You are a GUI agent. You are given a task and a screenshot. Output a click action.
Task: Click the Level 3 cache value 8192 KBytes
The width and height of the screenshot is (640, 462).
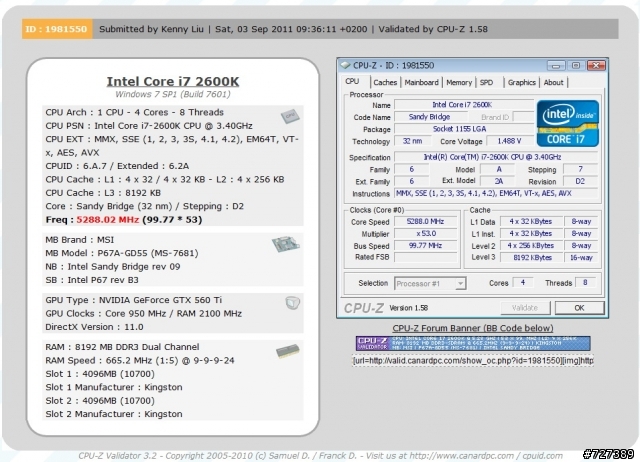point(531,258)
